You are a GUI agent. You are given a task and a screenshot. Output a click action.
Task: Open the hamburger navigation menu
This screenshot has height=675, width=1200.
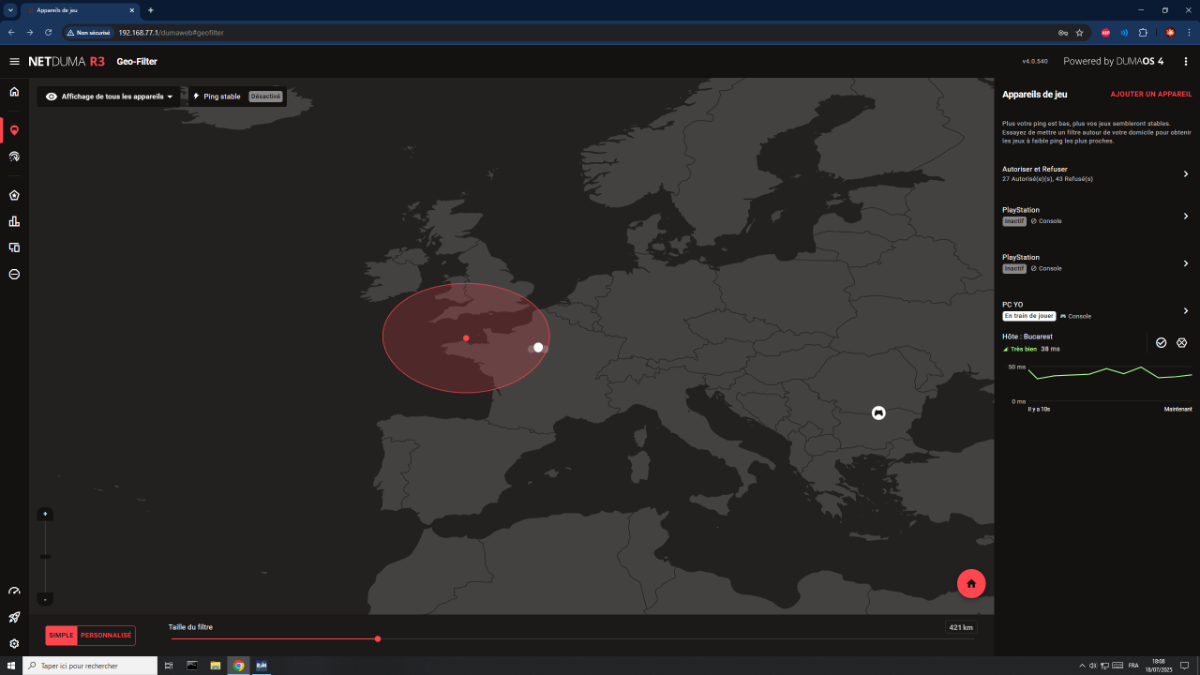click(x=14, y=61)
